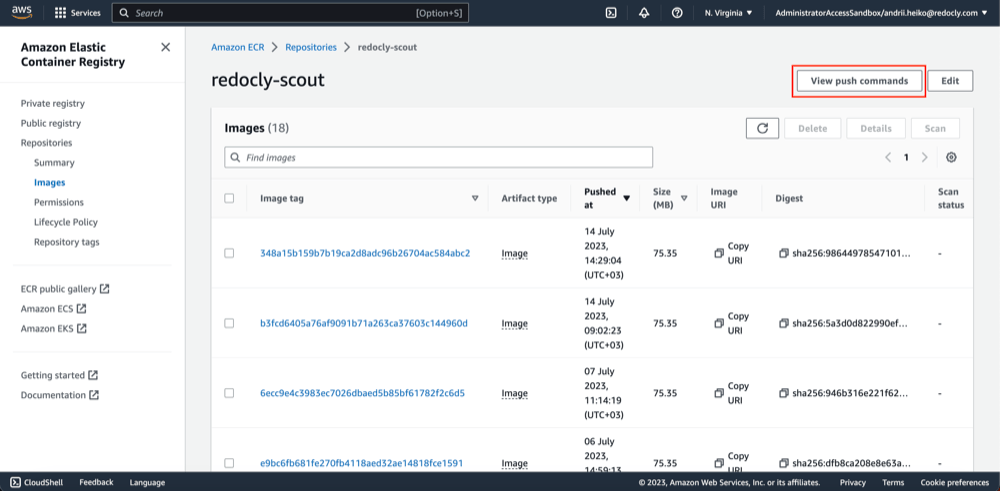Screen dimensions: 1000x491
Task: Open Public registry in sidebar
Action: [x=50, y=123]
